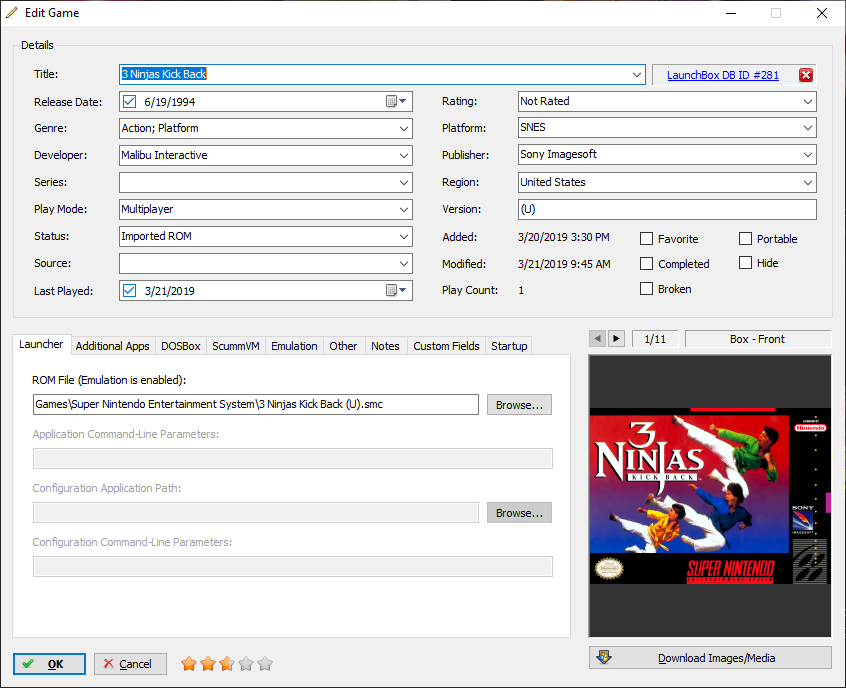
Task: Click the pencil icon in the Edit Game title bar
Action: tap(12, 12)
